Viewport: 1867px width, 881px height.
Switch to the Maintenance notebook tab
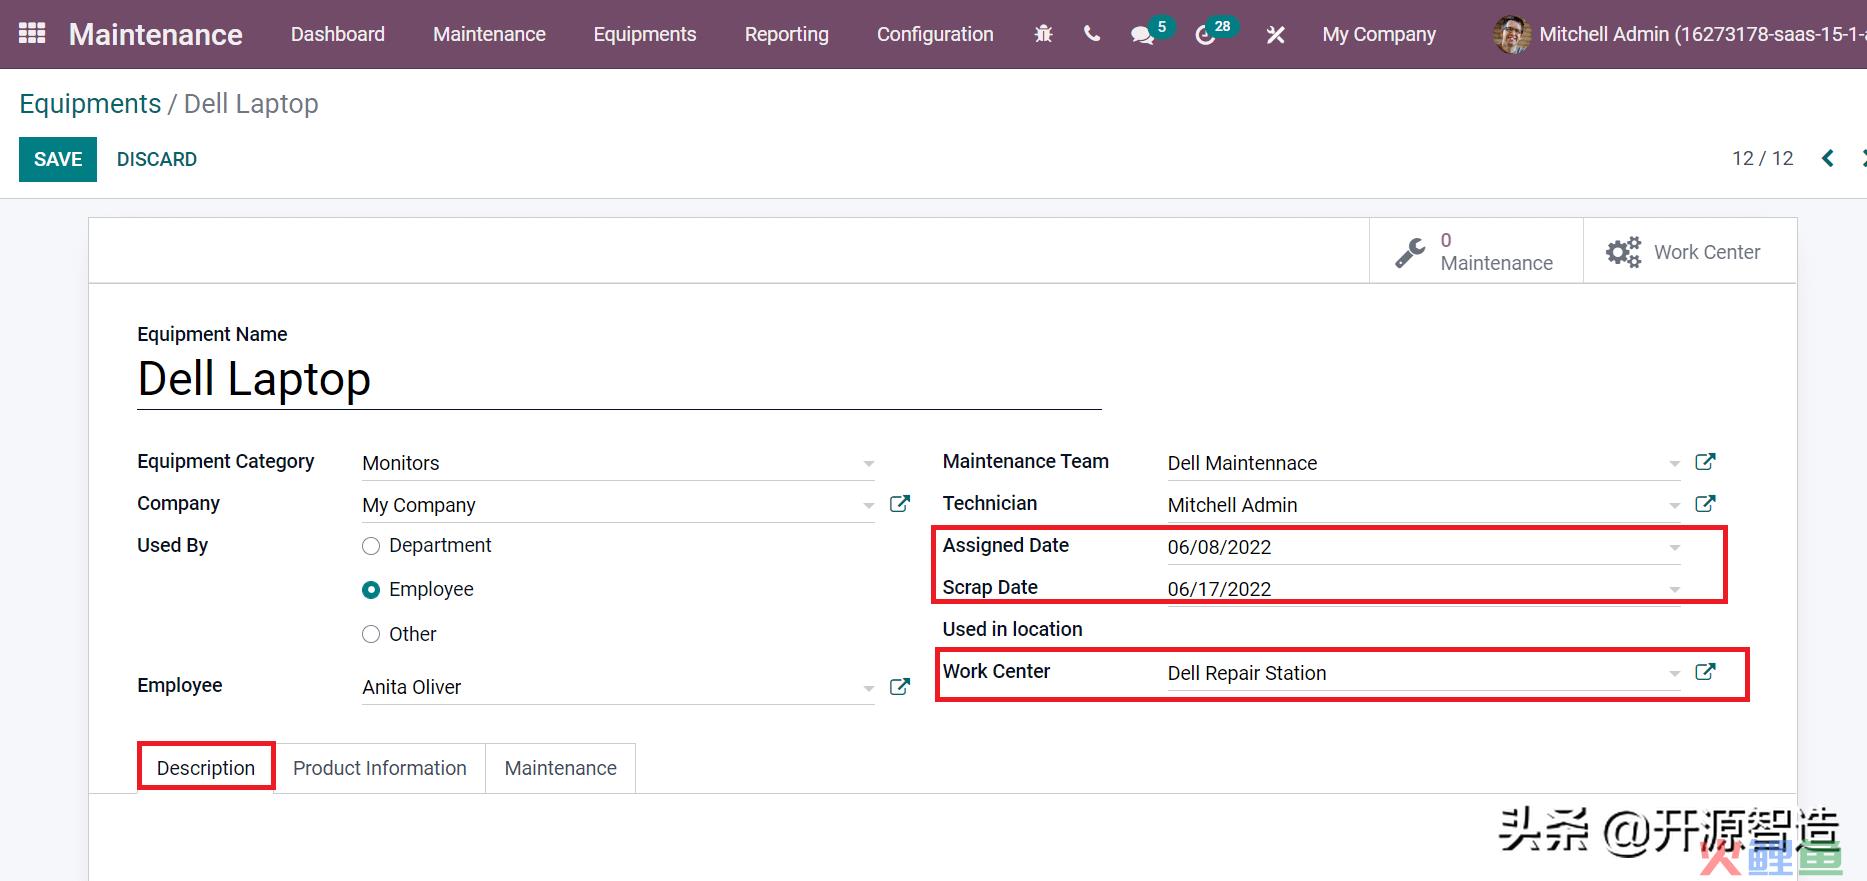561,768
